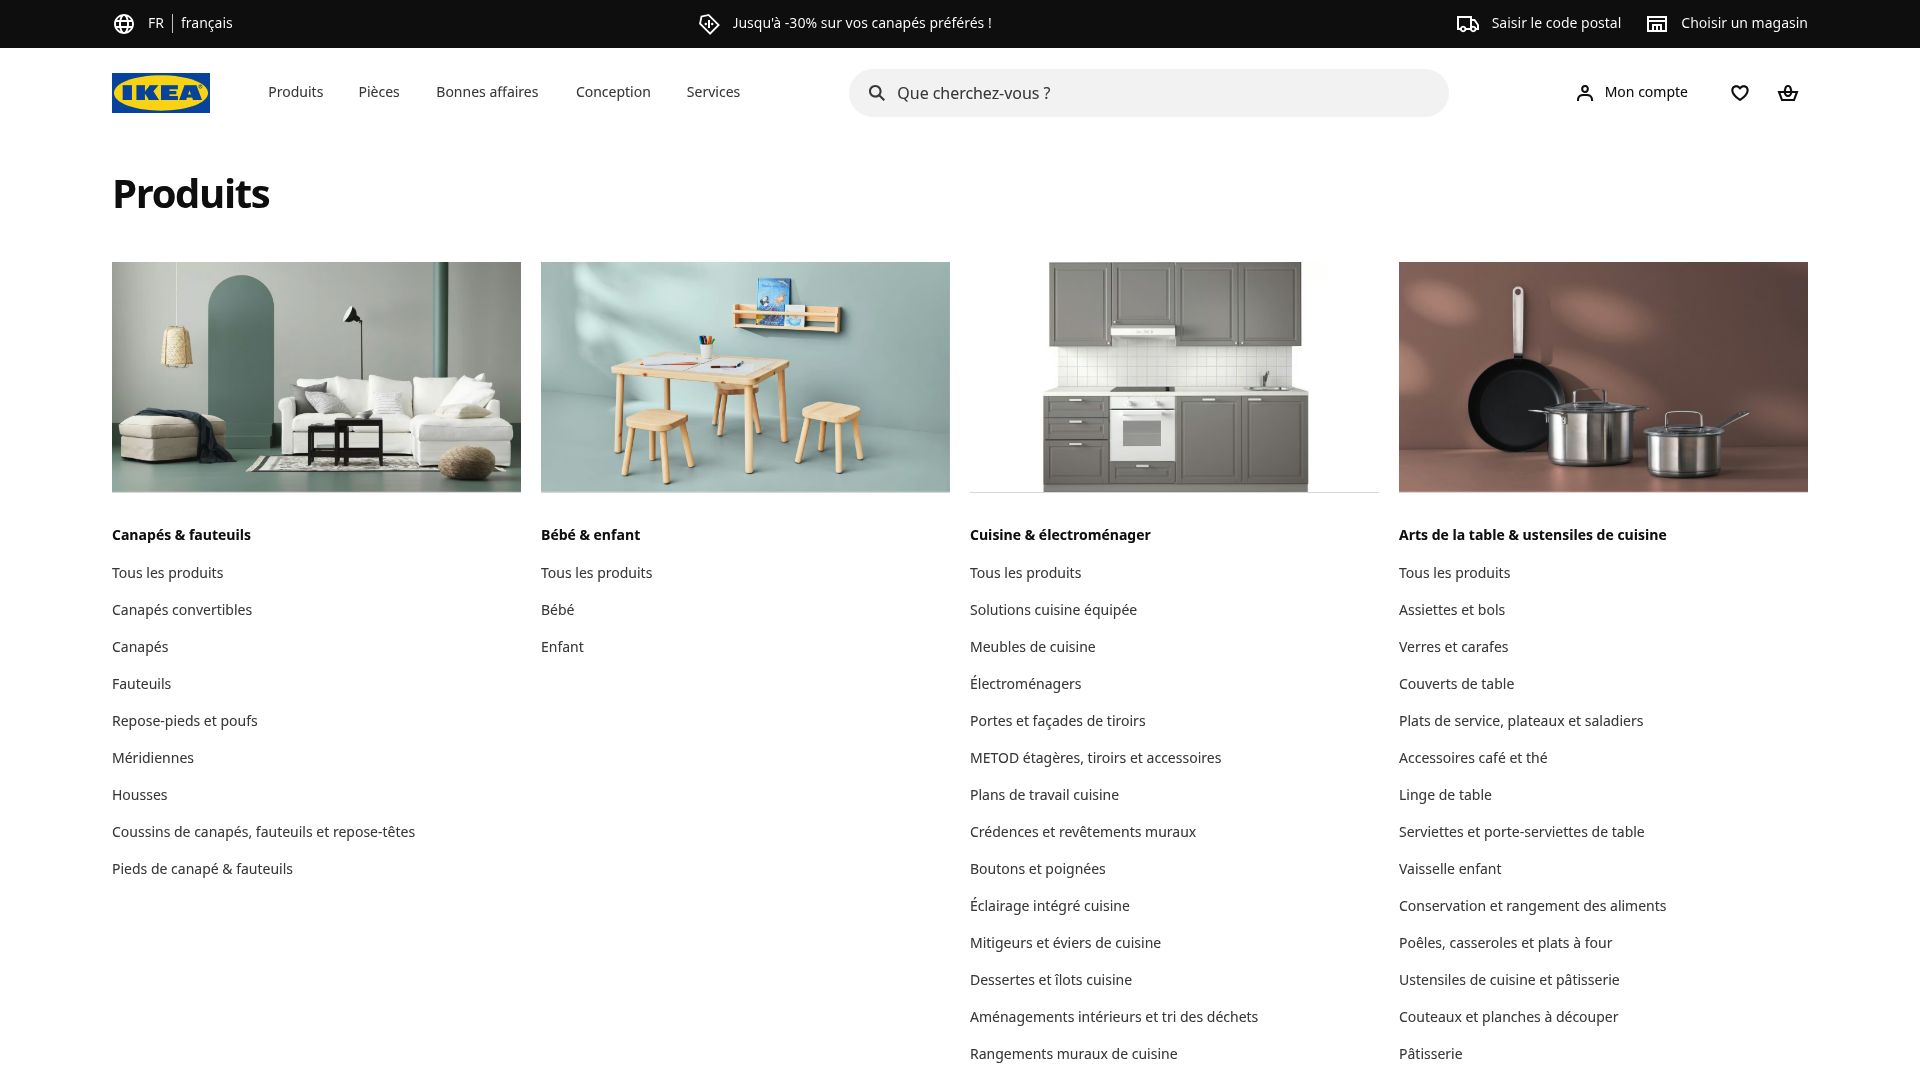Choose the français language link
The image size is (1920, 1080).
point(207,22)
